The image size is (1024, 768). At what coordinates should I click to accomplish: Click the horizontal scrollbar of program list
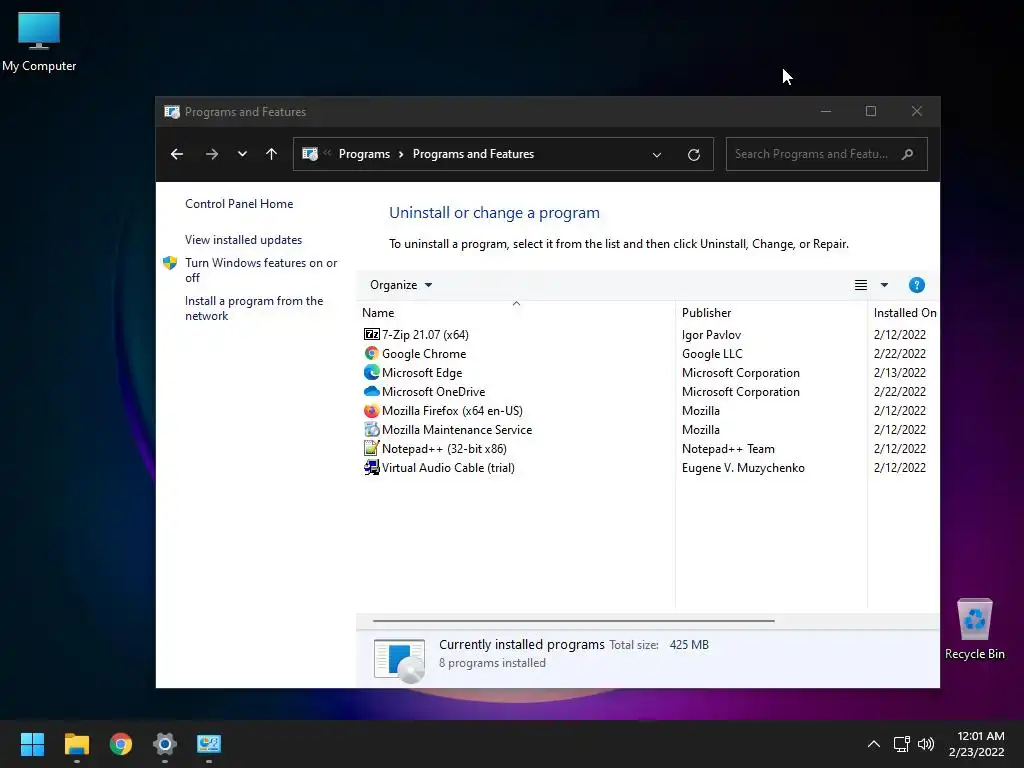[x=573, y=620]
